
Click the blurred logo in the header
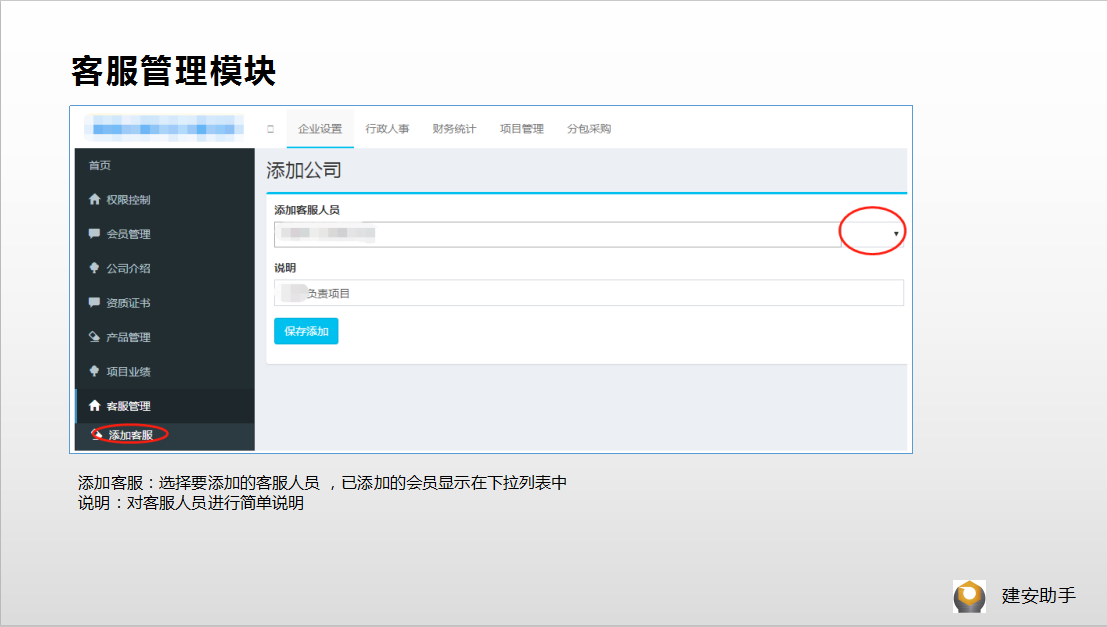[x=164, y=129]
